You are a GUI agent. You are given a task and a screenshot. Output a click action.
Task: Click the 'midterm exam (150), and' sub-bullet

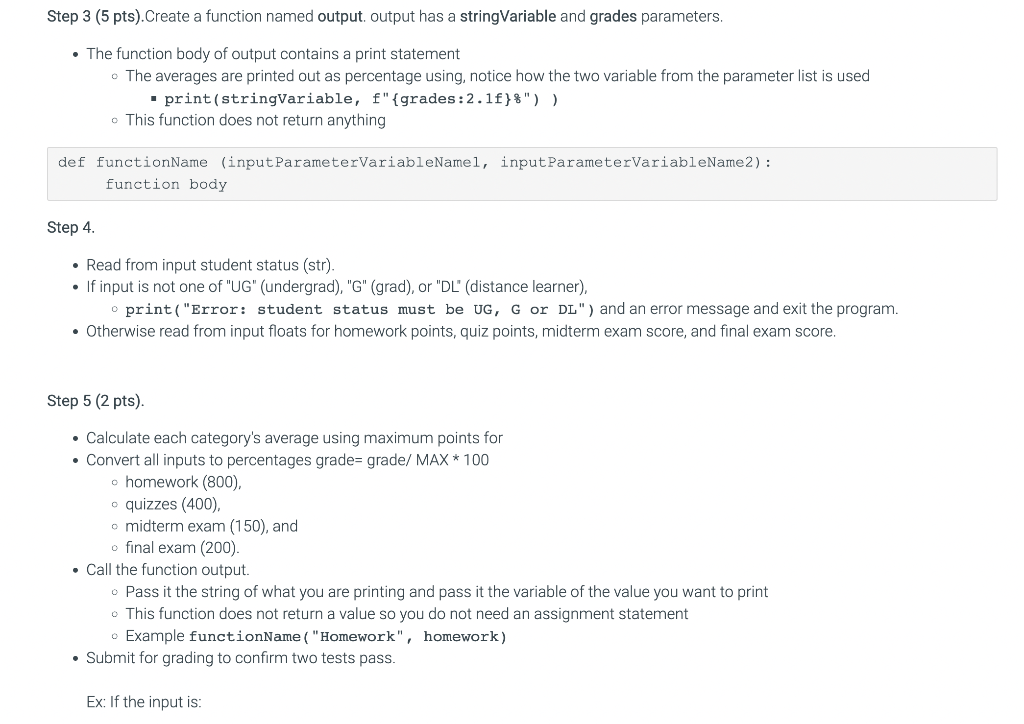(x=212, y=526)
